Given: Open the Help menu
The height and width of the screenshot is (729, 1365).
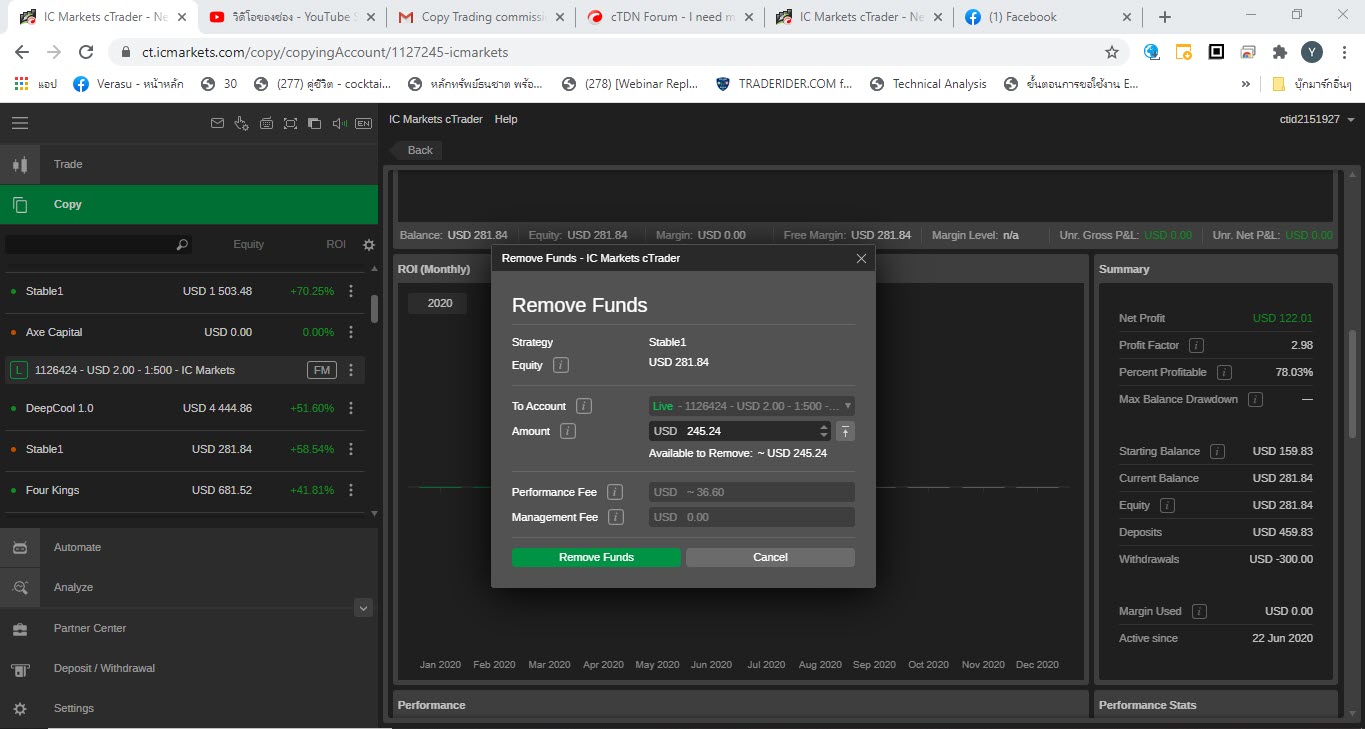Looking at the screenshot, I should pos(506,119).
